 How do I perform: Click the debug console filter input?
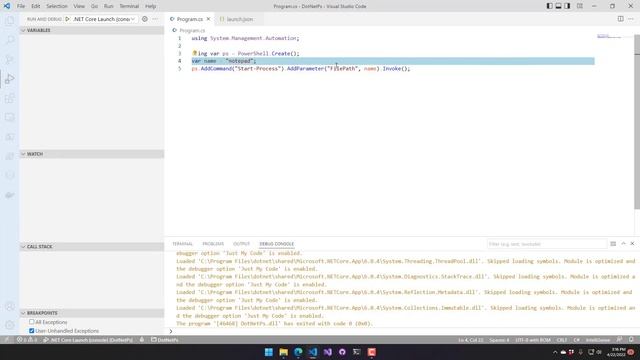547,244
